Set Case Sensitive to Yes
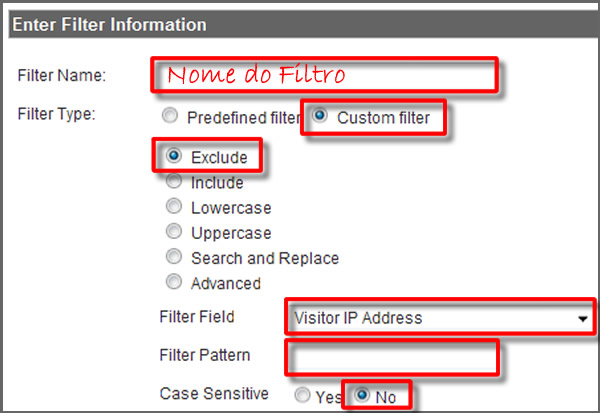The image size is (600, 413). [300, 395]
